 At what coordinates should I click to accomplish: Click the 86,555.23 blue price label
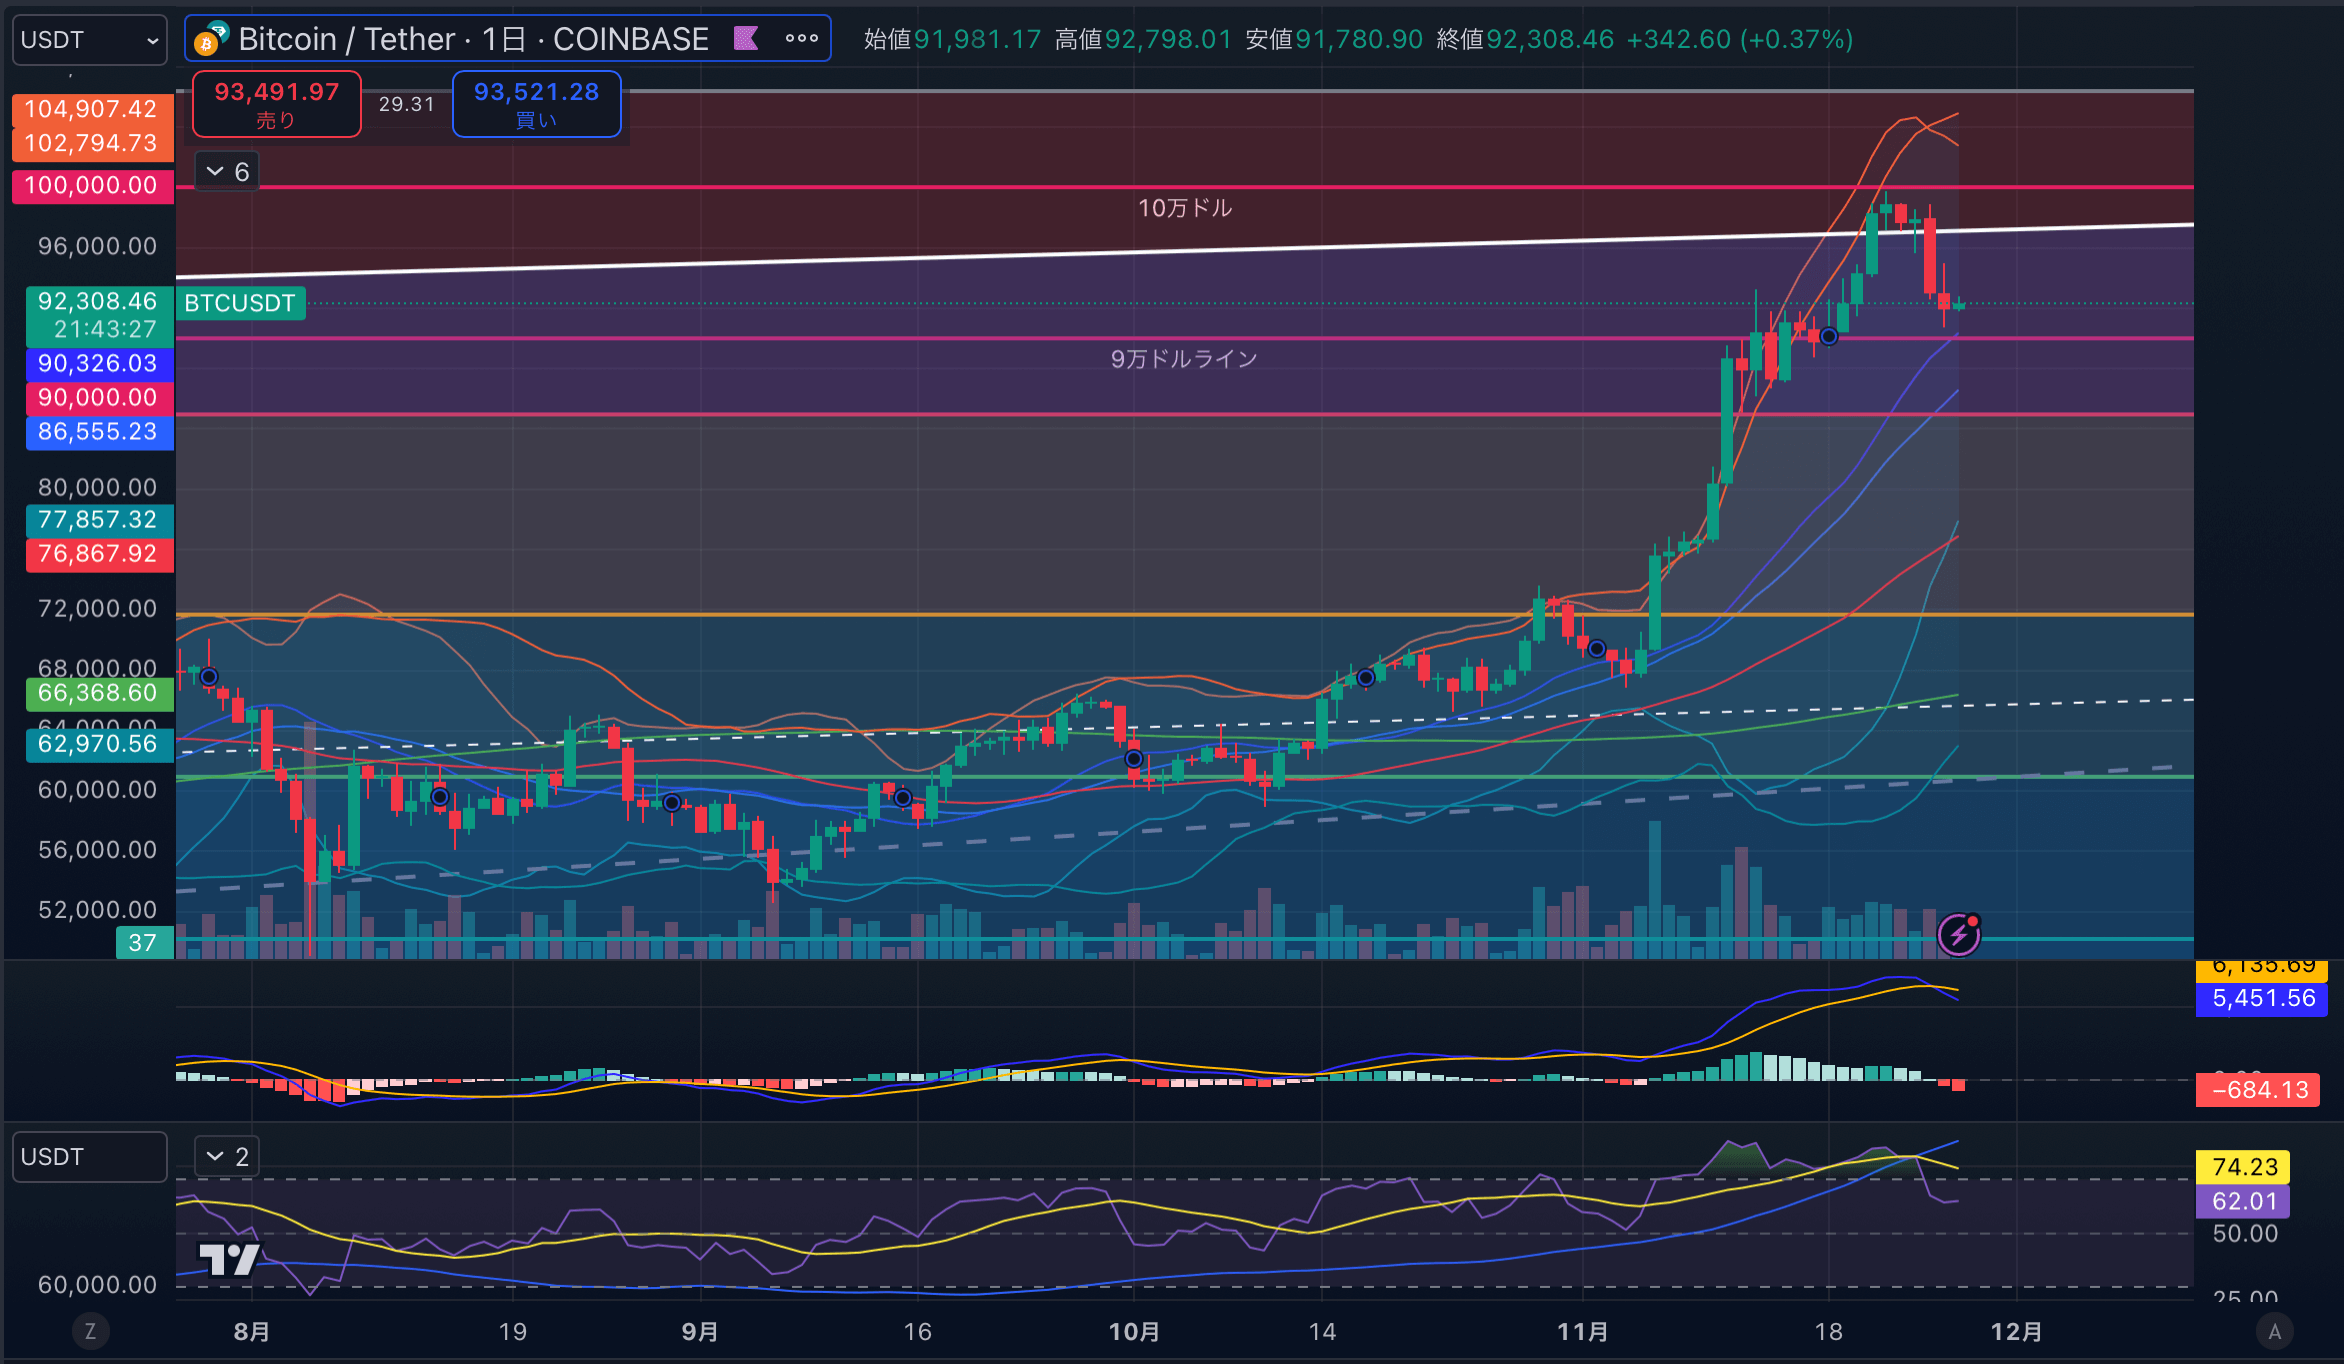(x=99, y=432)
